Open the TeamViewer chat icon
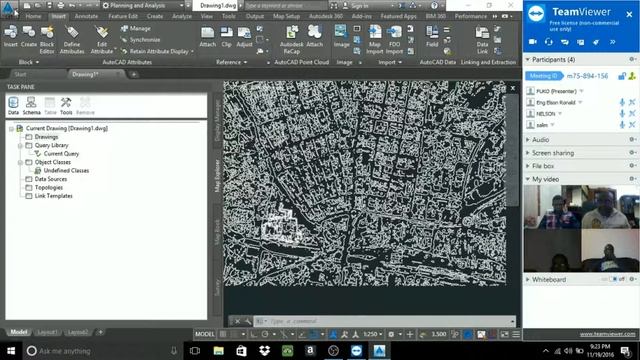The image size is (640, 360). tap(564, 42)
